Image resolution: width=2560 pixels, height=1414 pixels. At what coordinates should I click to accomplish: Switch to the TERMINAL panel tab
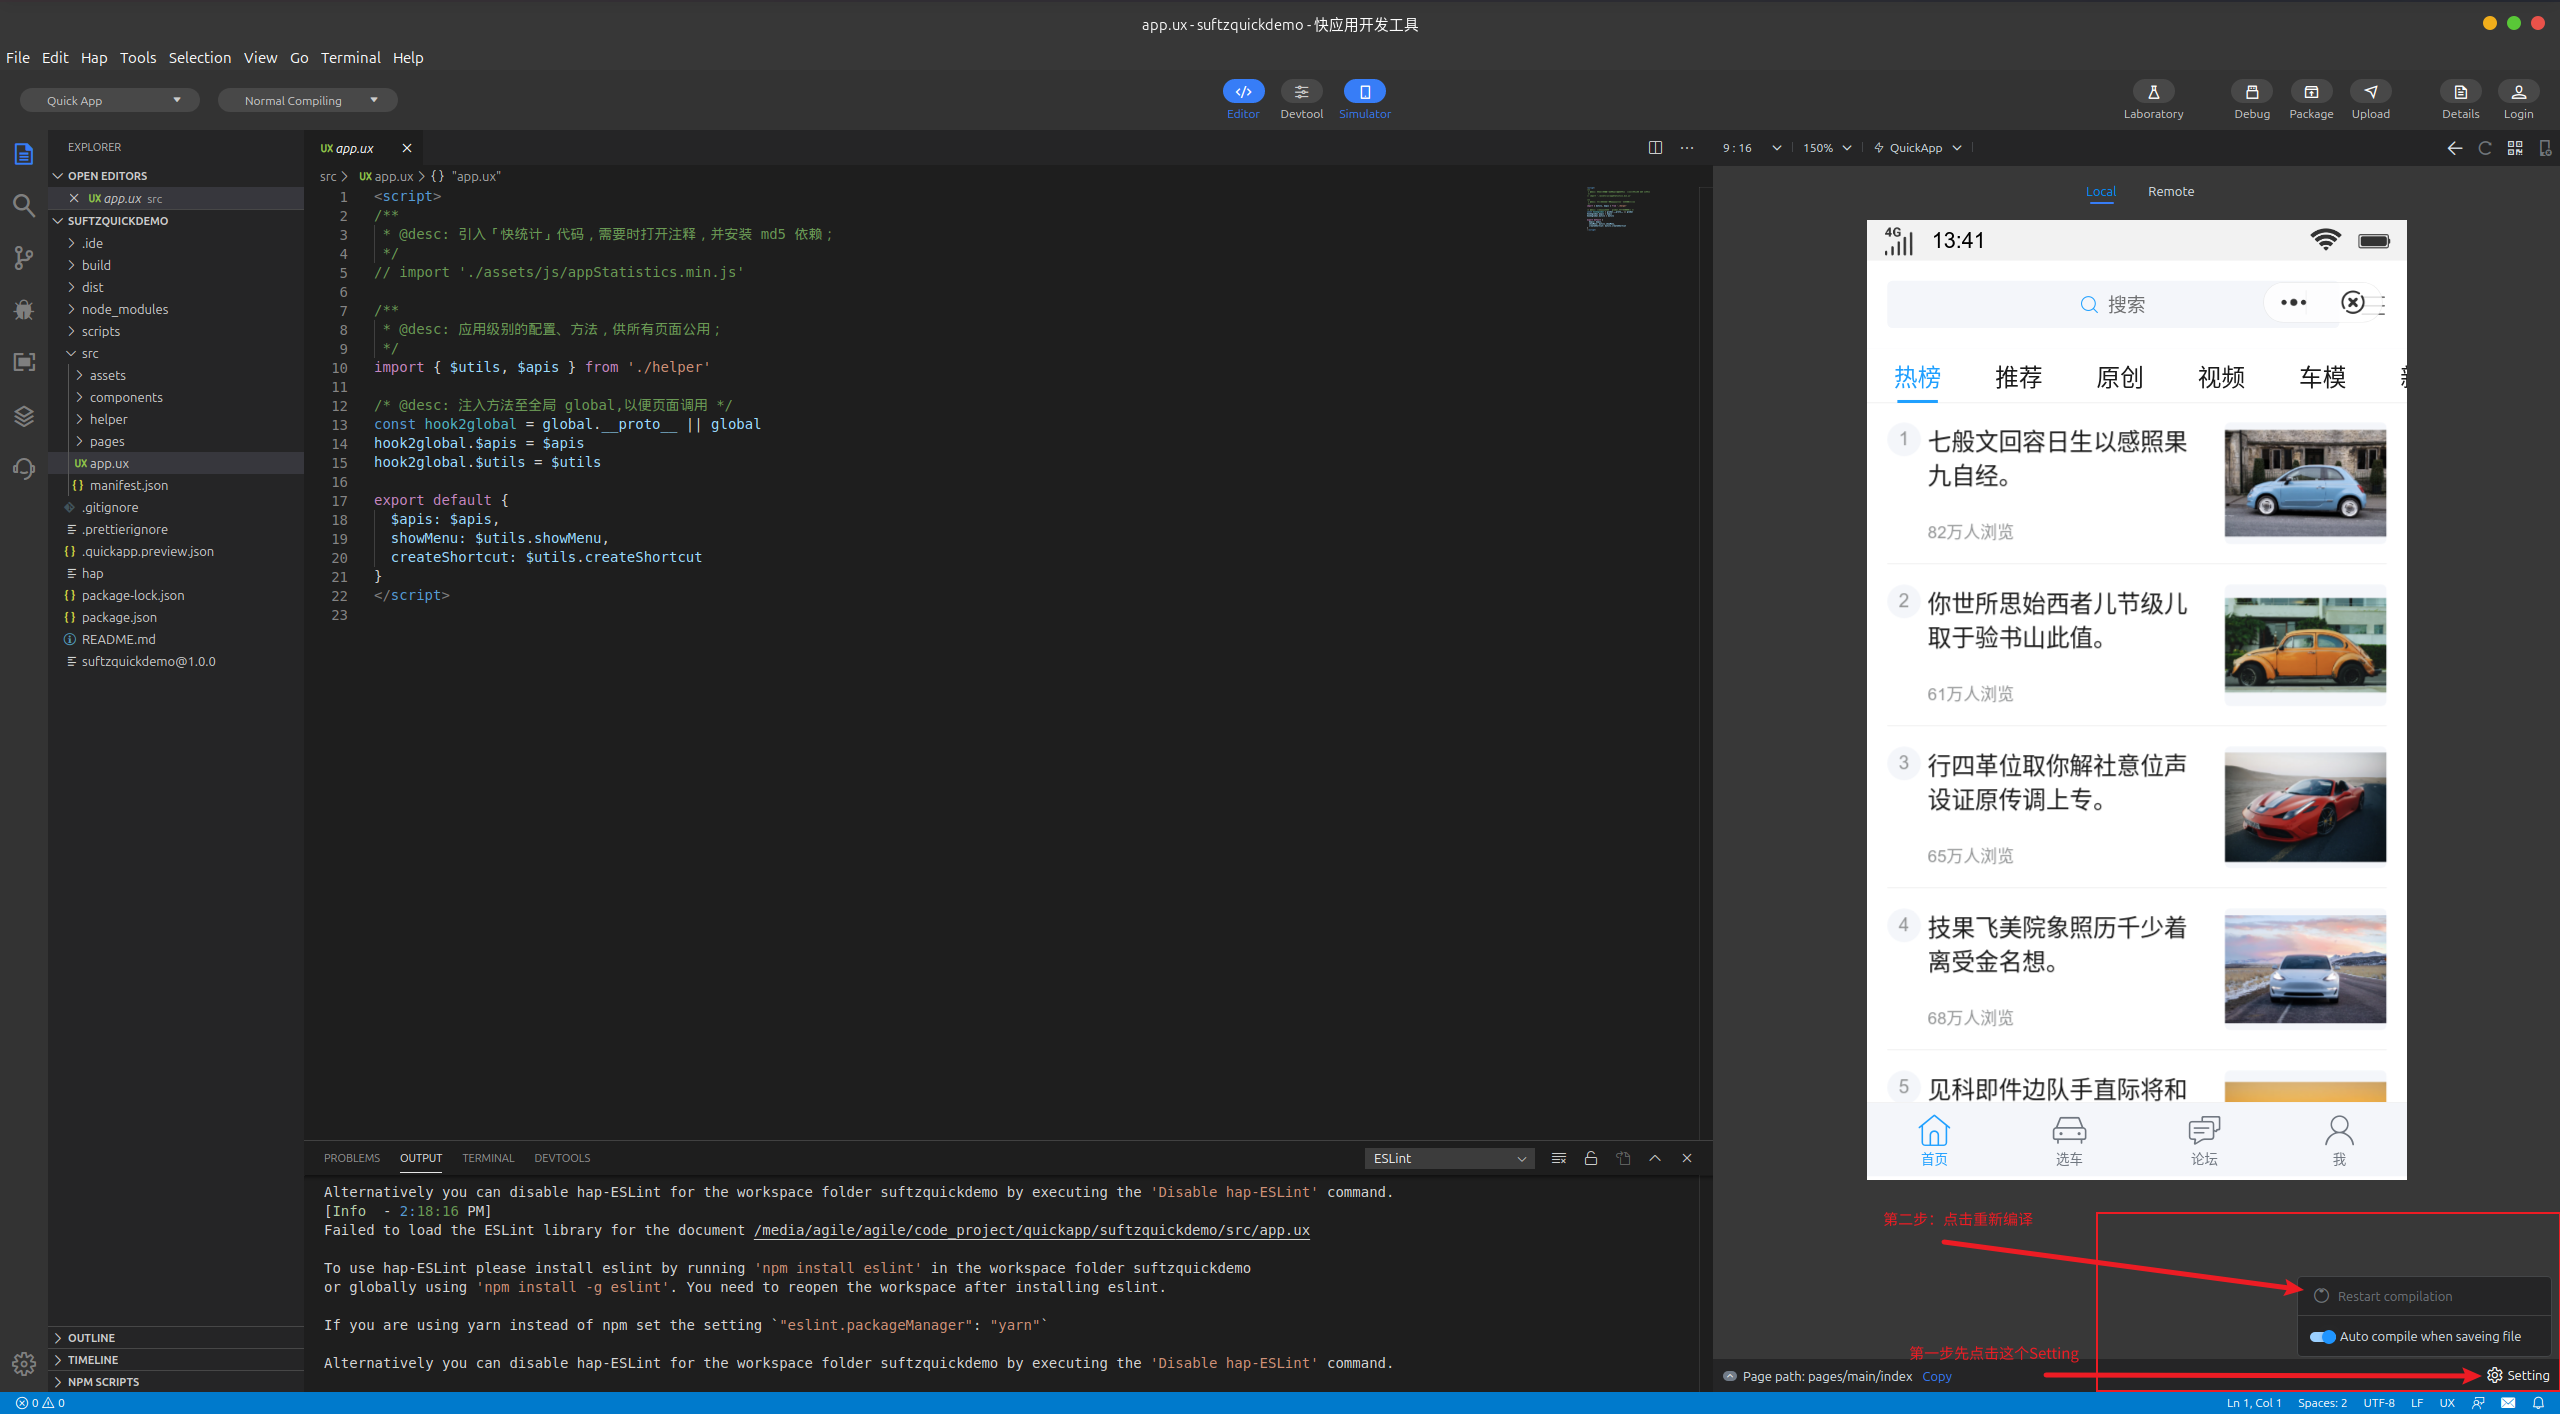pyautogui.click(x=487, y=1158)
